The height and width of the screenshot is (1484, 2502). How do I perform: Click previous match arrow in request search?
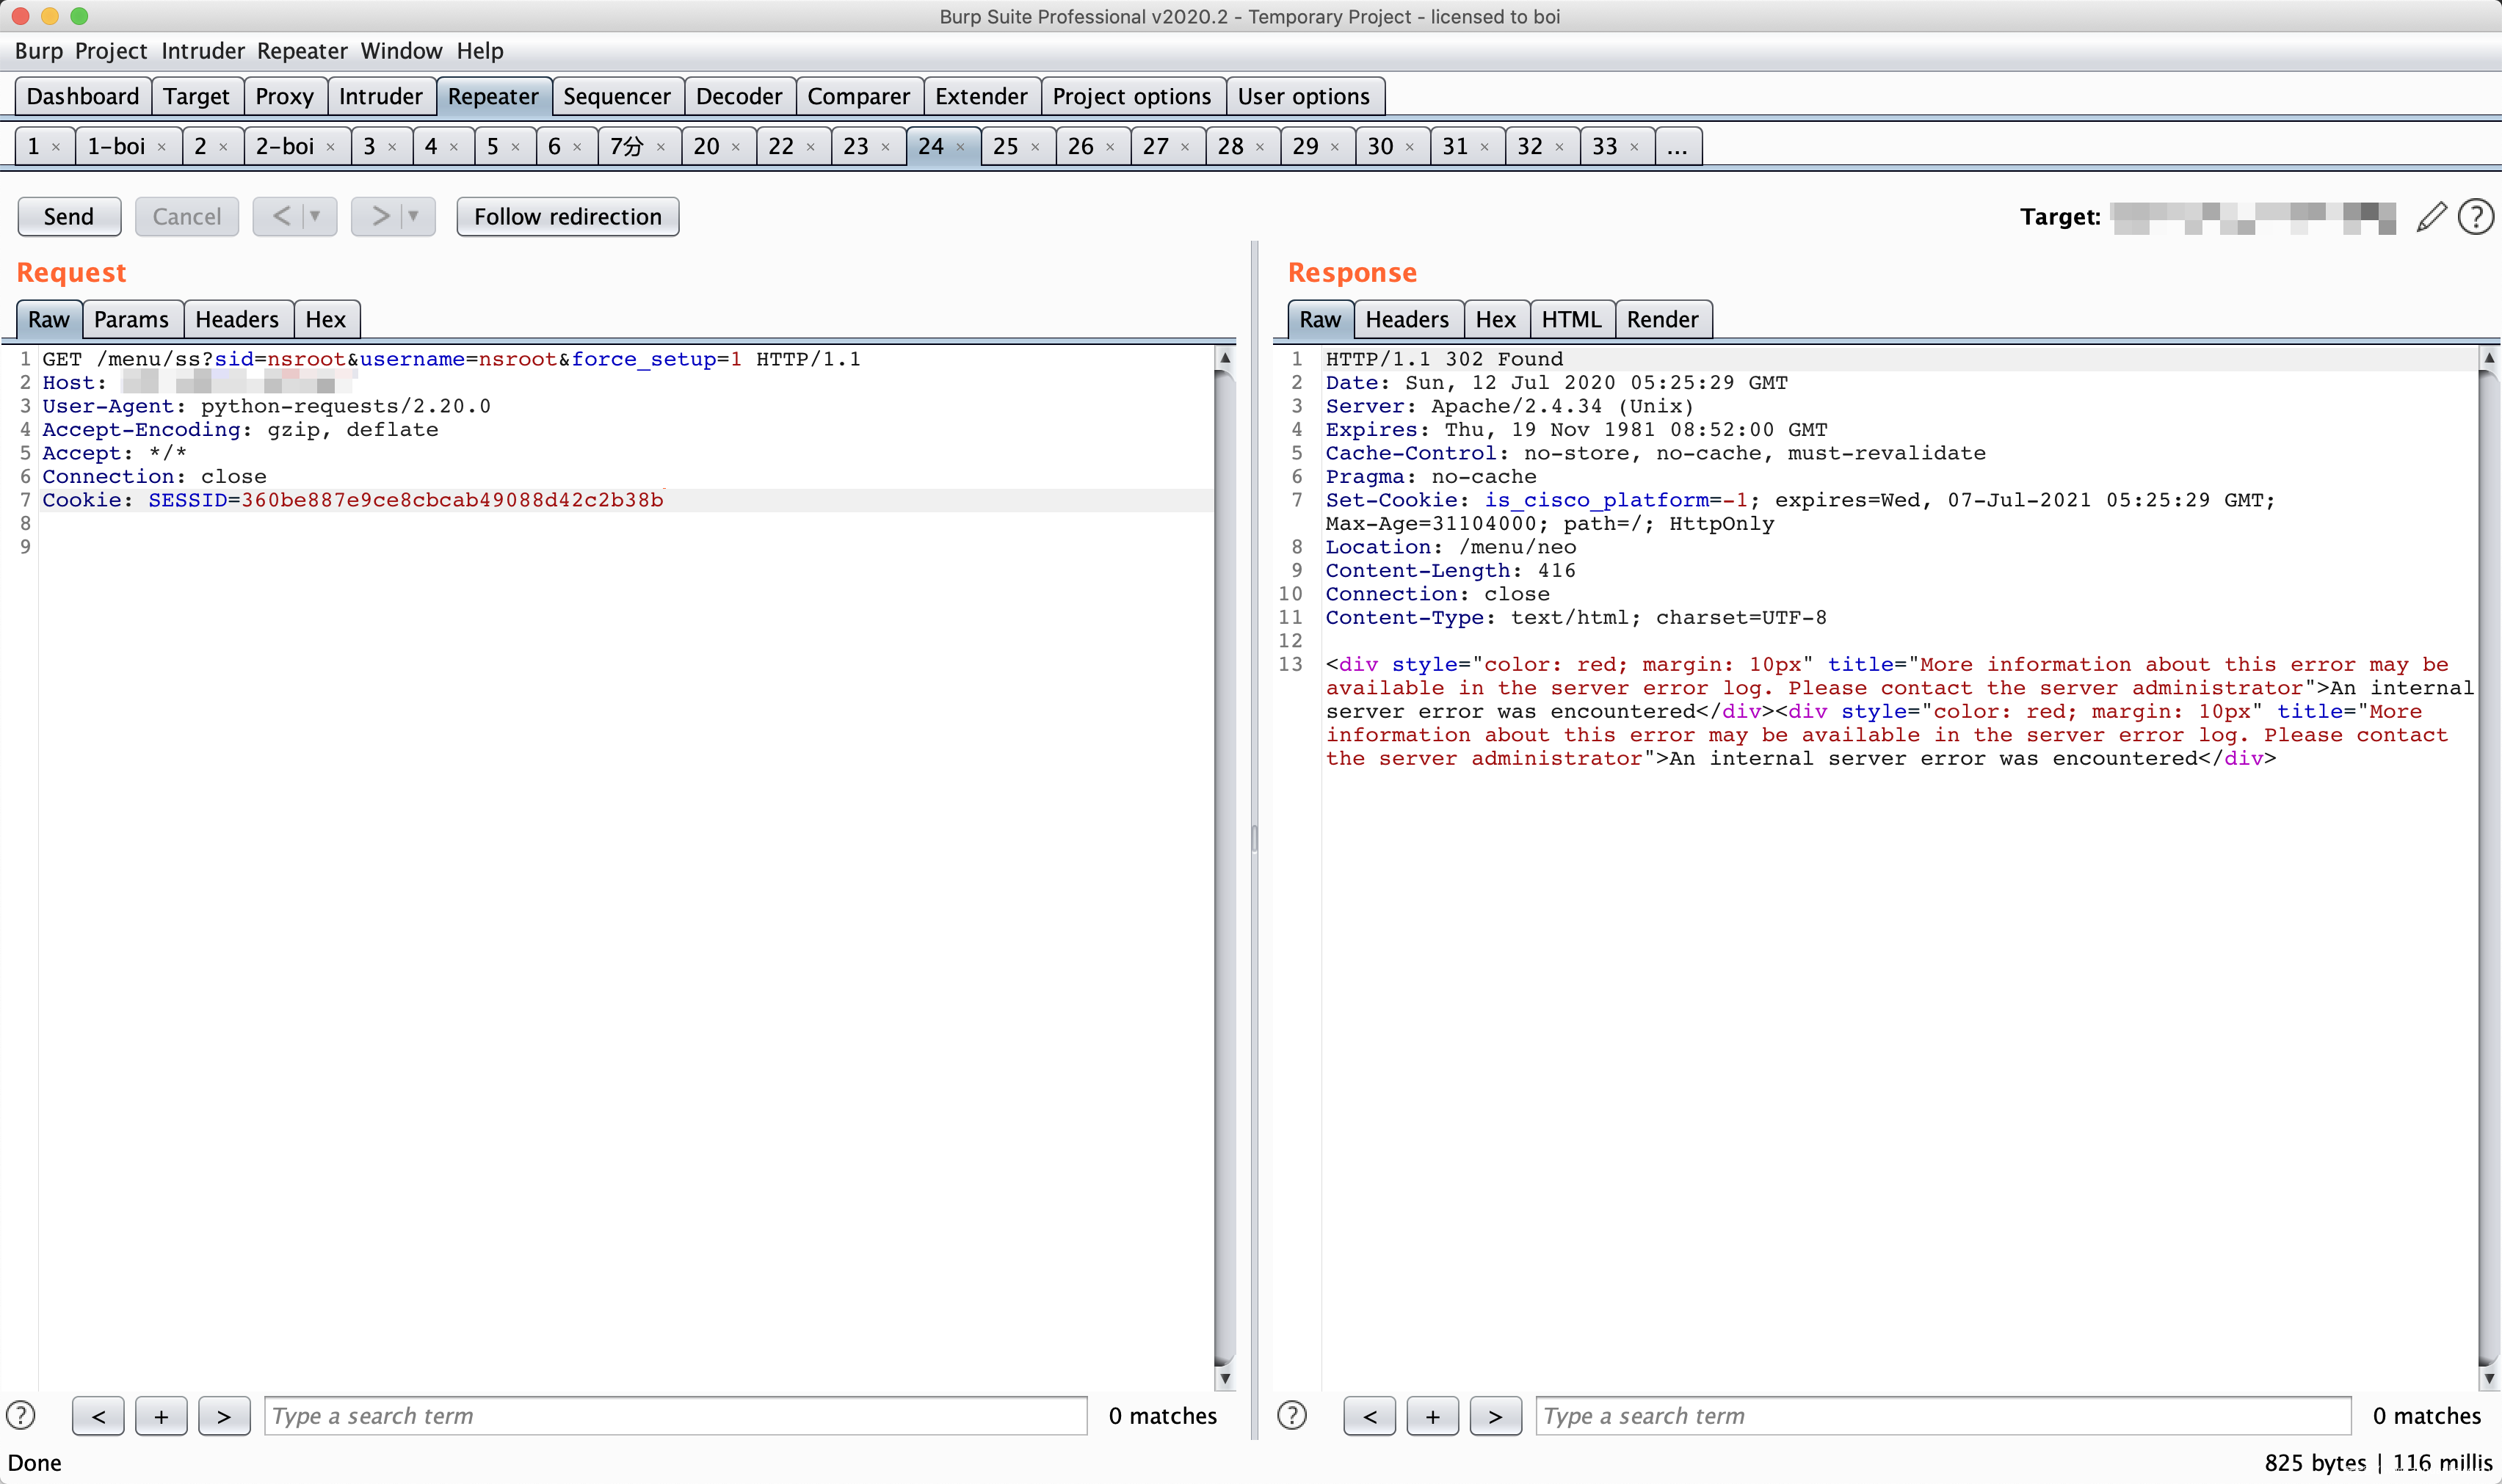tap(98, 1416)
